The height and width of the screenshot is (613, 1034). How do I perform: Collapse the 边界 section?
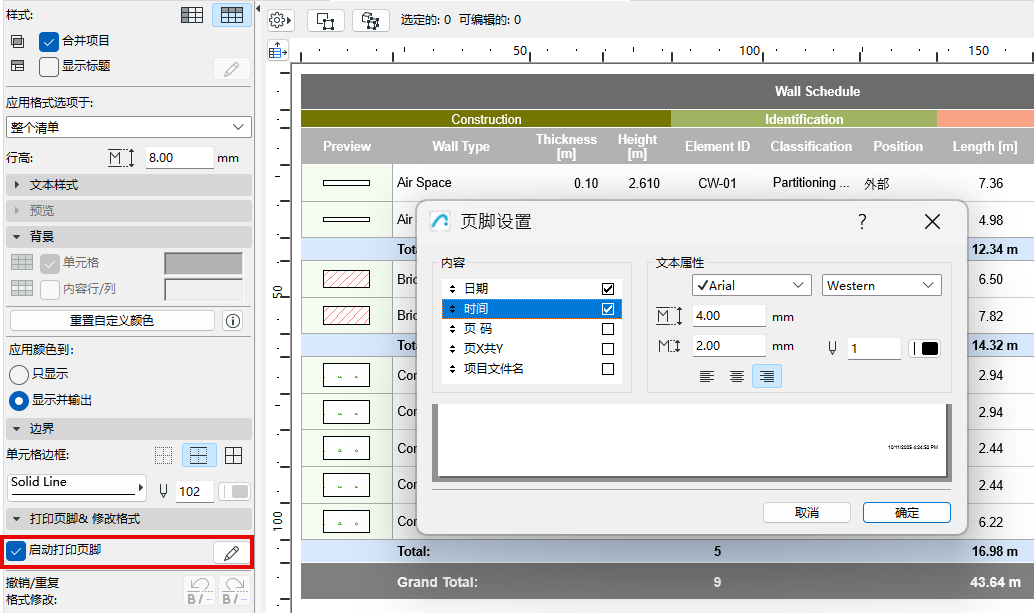coord(129,429)
